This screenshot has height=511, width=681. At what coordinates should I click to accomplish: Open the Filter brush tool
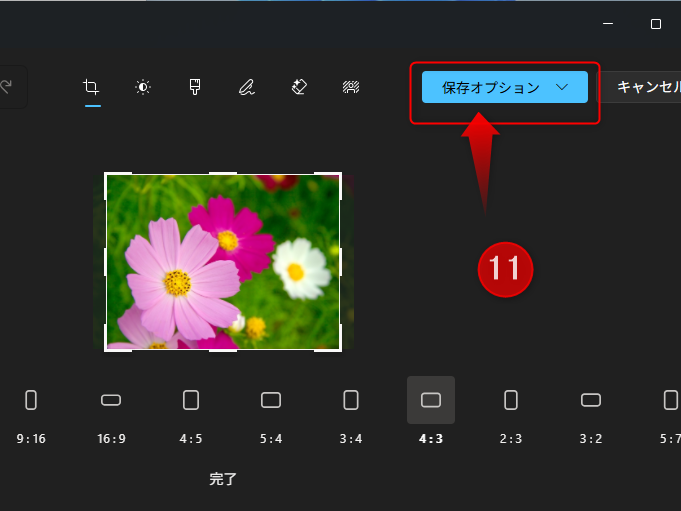coord(195,87)
